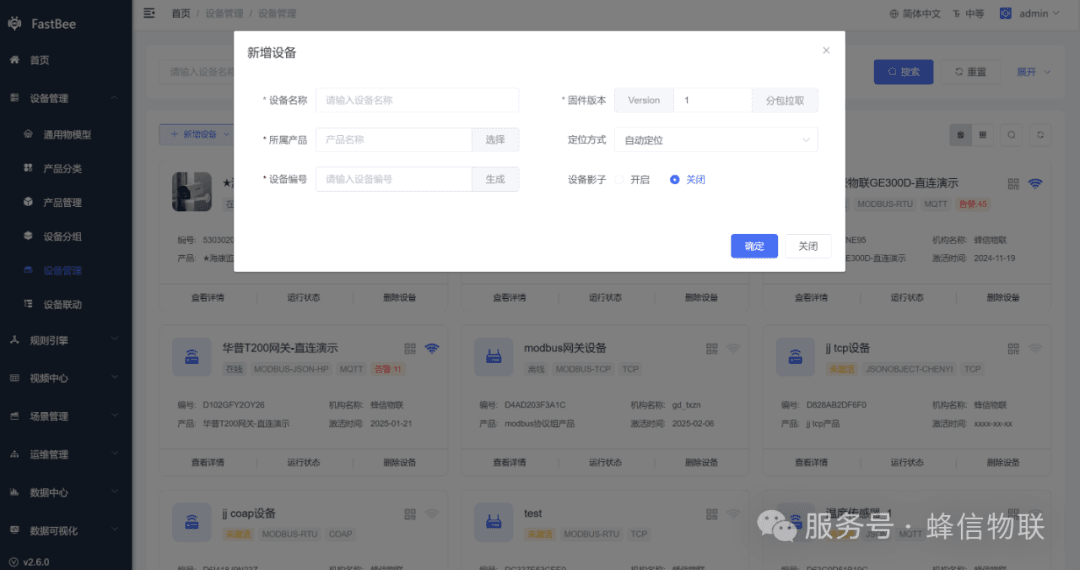1080x570 pixels.
Task: Open 产品管理 menu item
Action: [x=66, y=202]
